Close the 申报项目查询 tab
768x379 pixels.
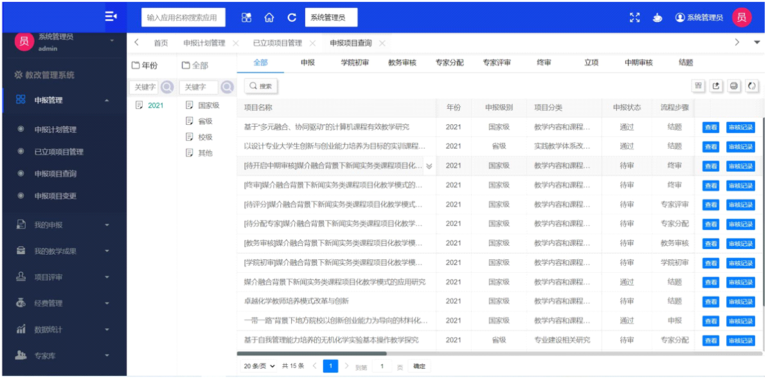tap(382, 43)
